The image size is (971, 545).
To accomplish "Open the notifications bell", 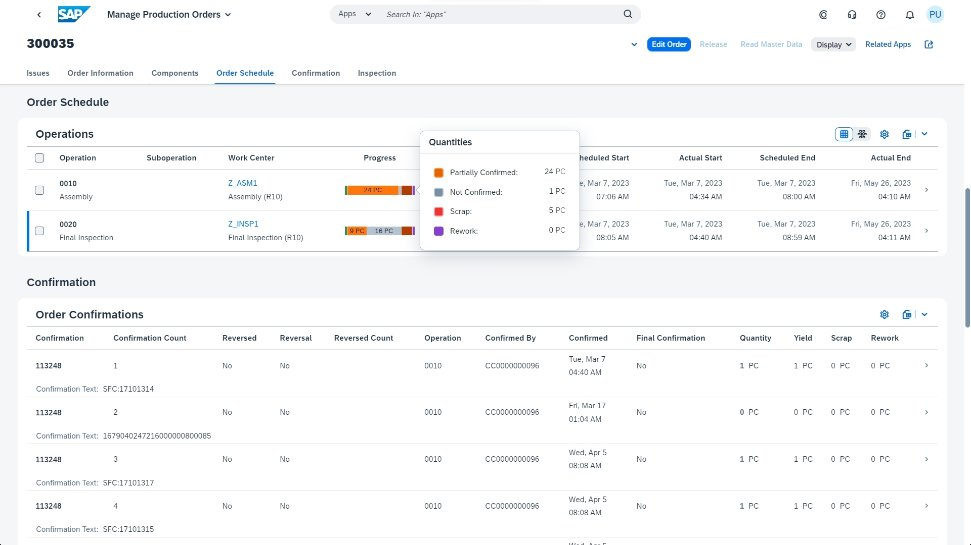I will 909,15.
